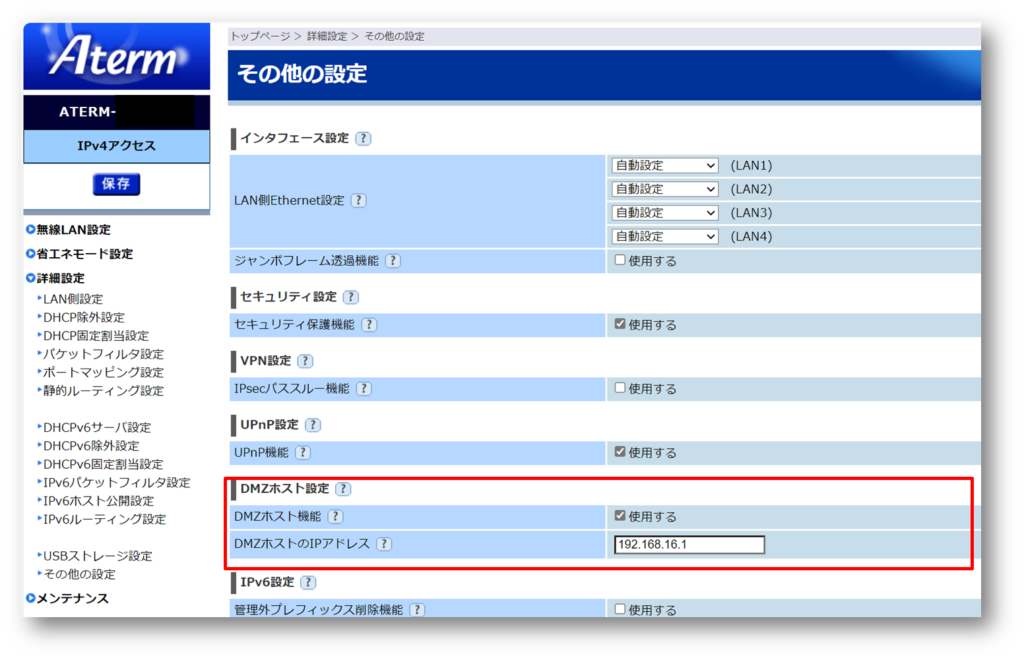Open help for LAN側Ethernet設定
Screen dimensions: 1024x660
pyautogui.click(x=358, y=201)
